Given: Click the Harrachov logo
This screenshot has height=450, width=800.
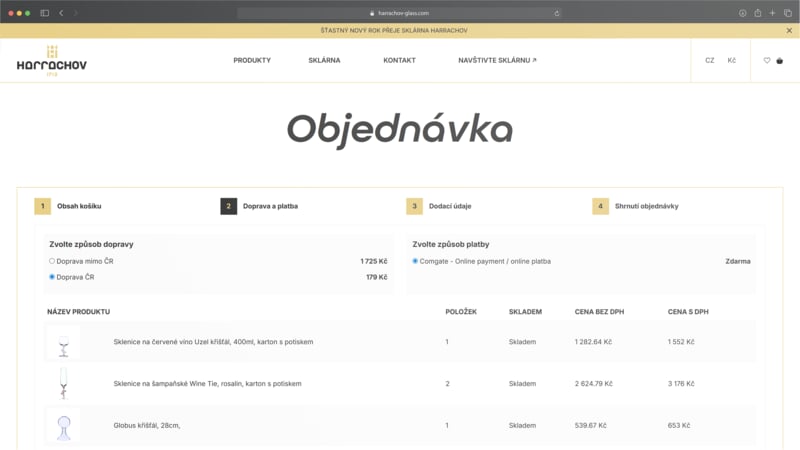Looking at the screenshot, I should pos(52,60).
